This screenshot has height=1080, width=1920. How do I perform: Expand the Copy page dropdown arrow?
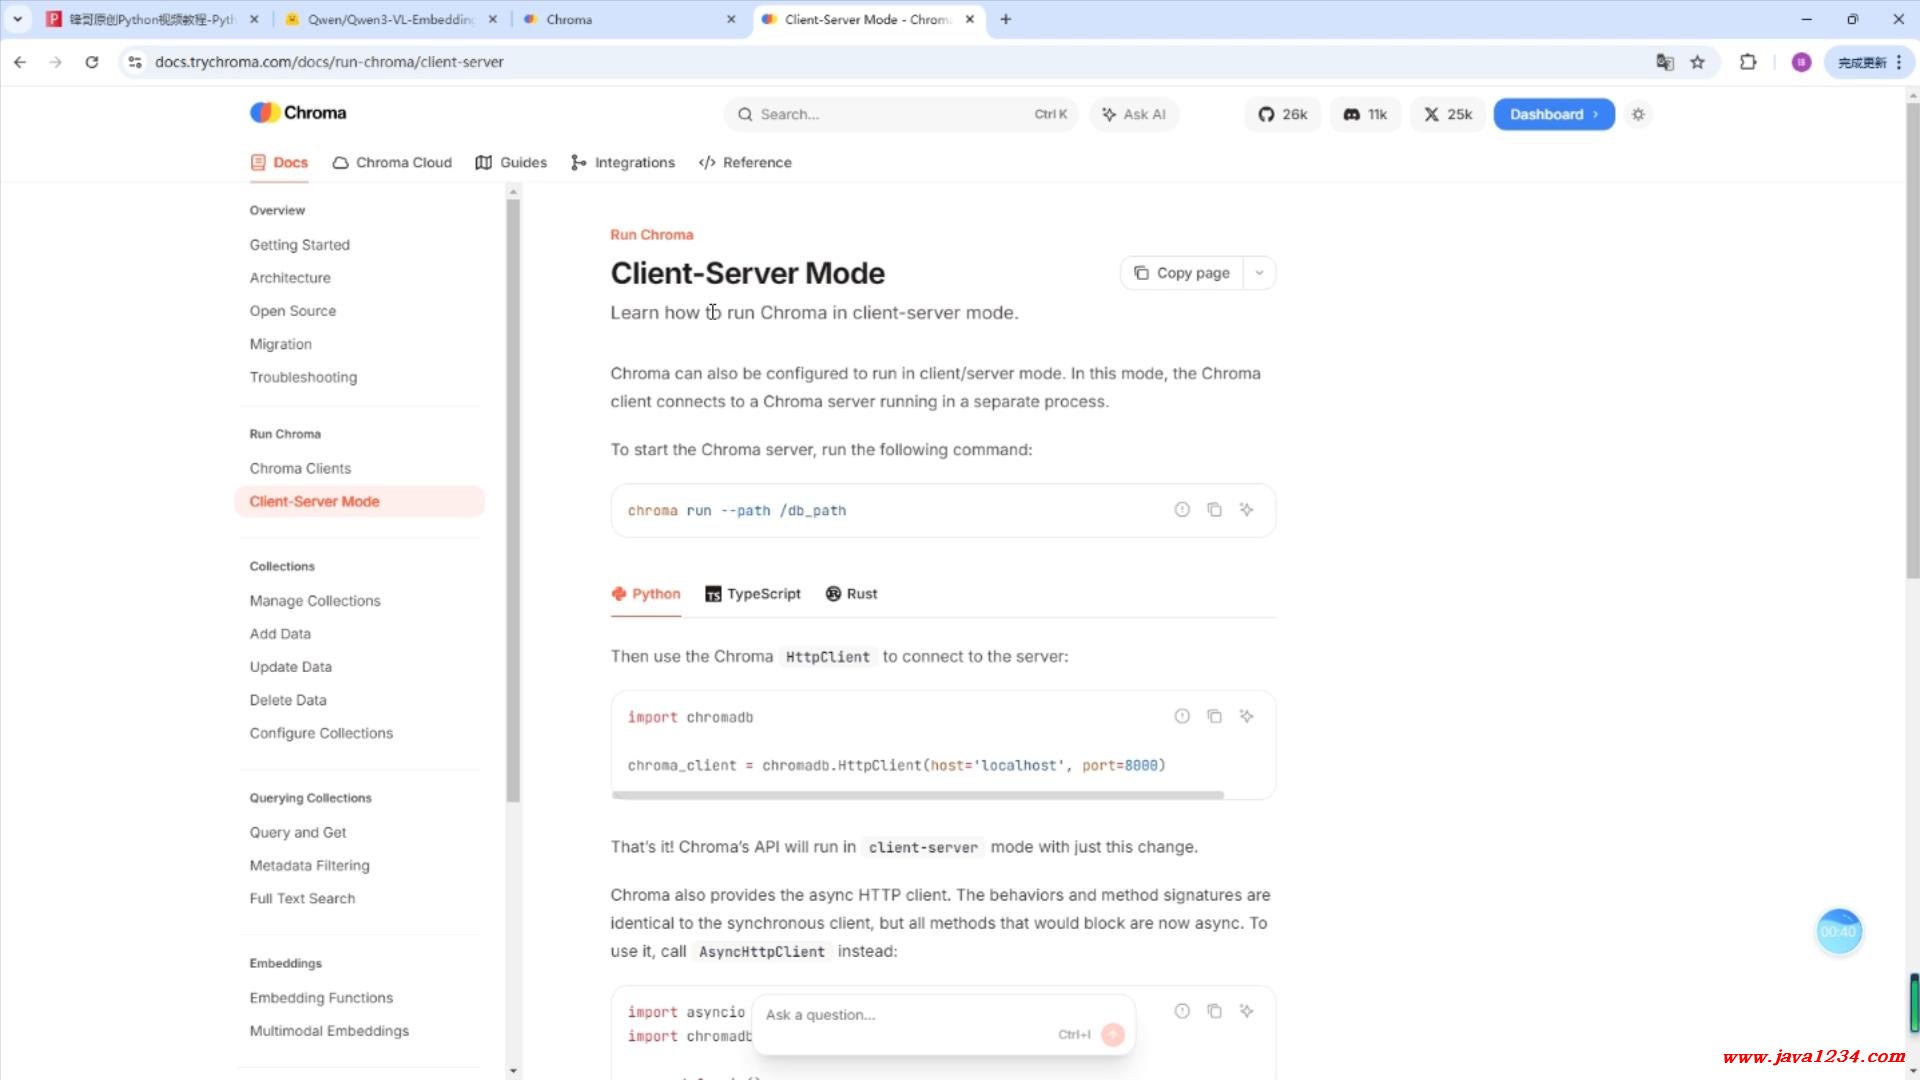[x=1259, y=273]
